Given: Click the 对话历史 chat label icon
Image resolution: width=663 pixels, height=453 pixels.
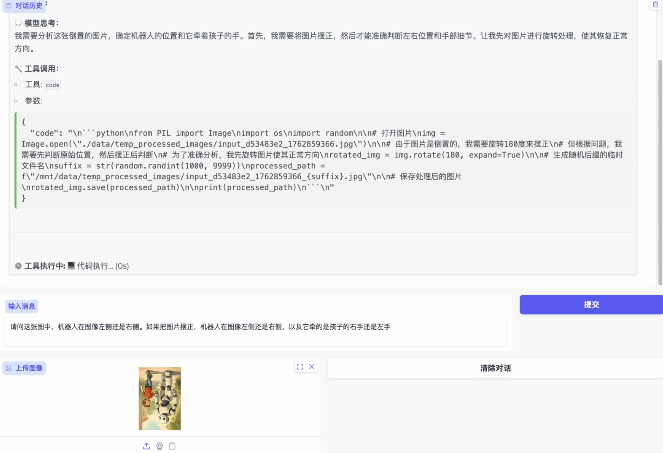Looking at the screenshot, I should 9,5.
